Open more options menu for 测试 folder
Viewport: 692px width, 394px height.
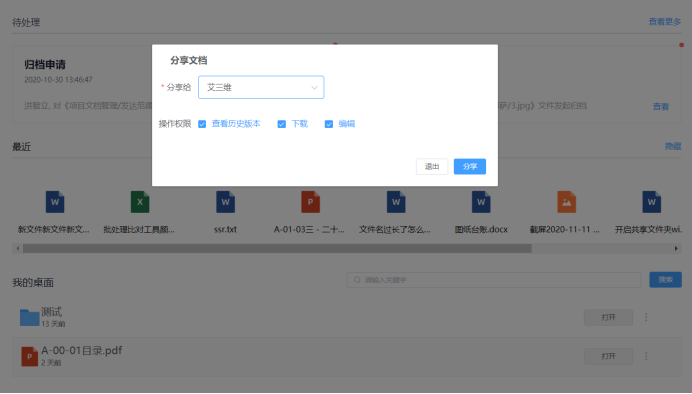click(x=646, y=317)
